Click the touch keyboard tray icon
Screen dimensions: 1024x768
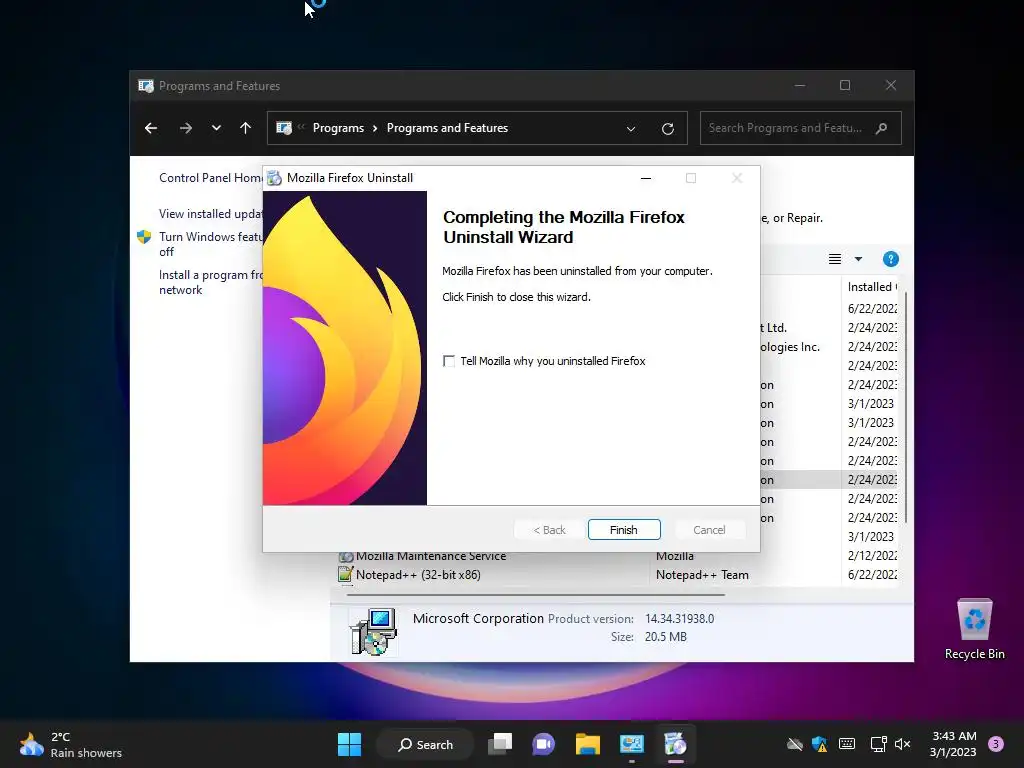tap(847, 744)
